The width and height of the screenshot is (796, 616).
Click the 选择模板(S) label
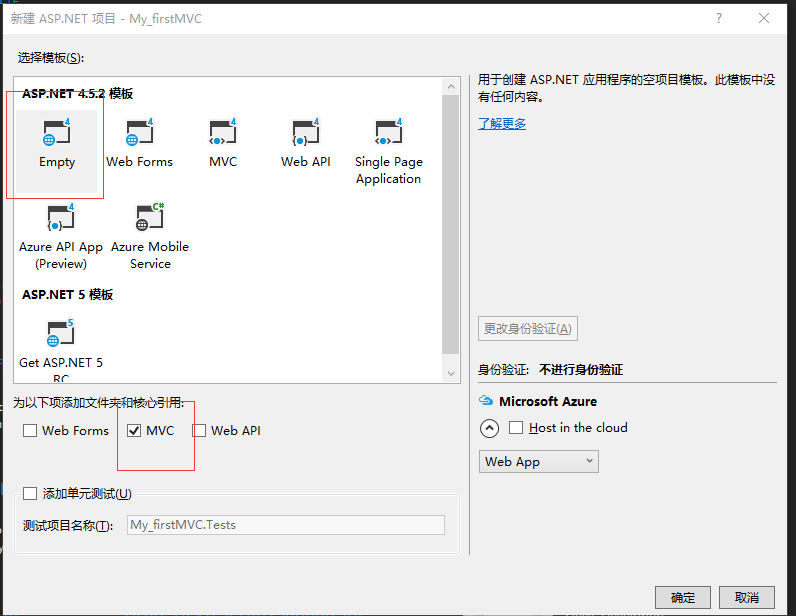[51, 58]
